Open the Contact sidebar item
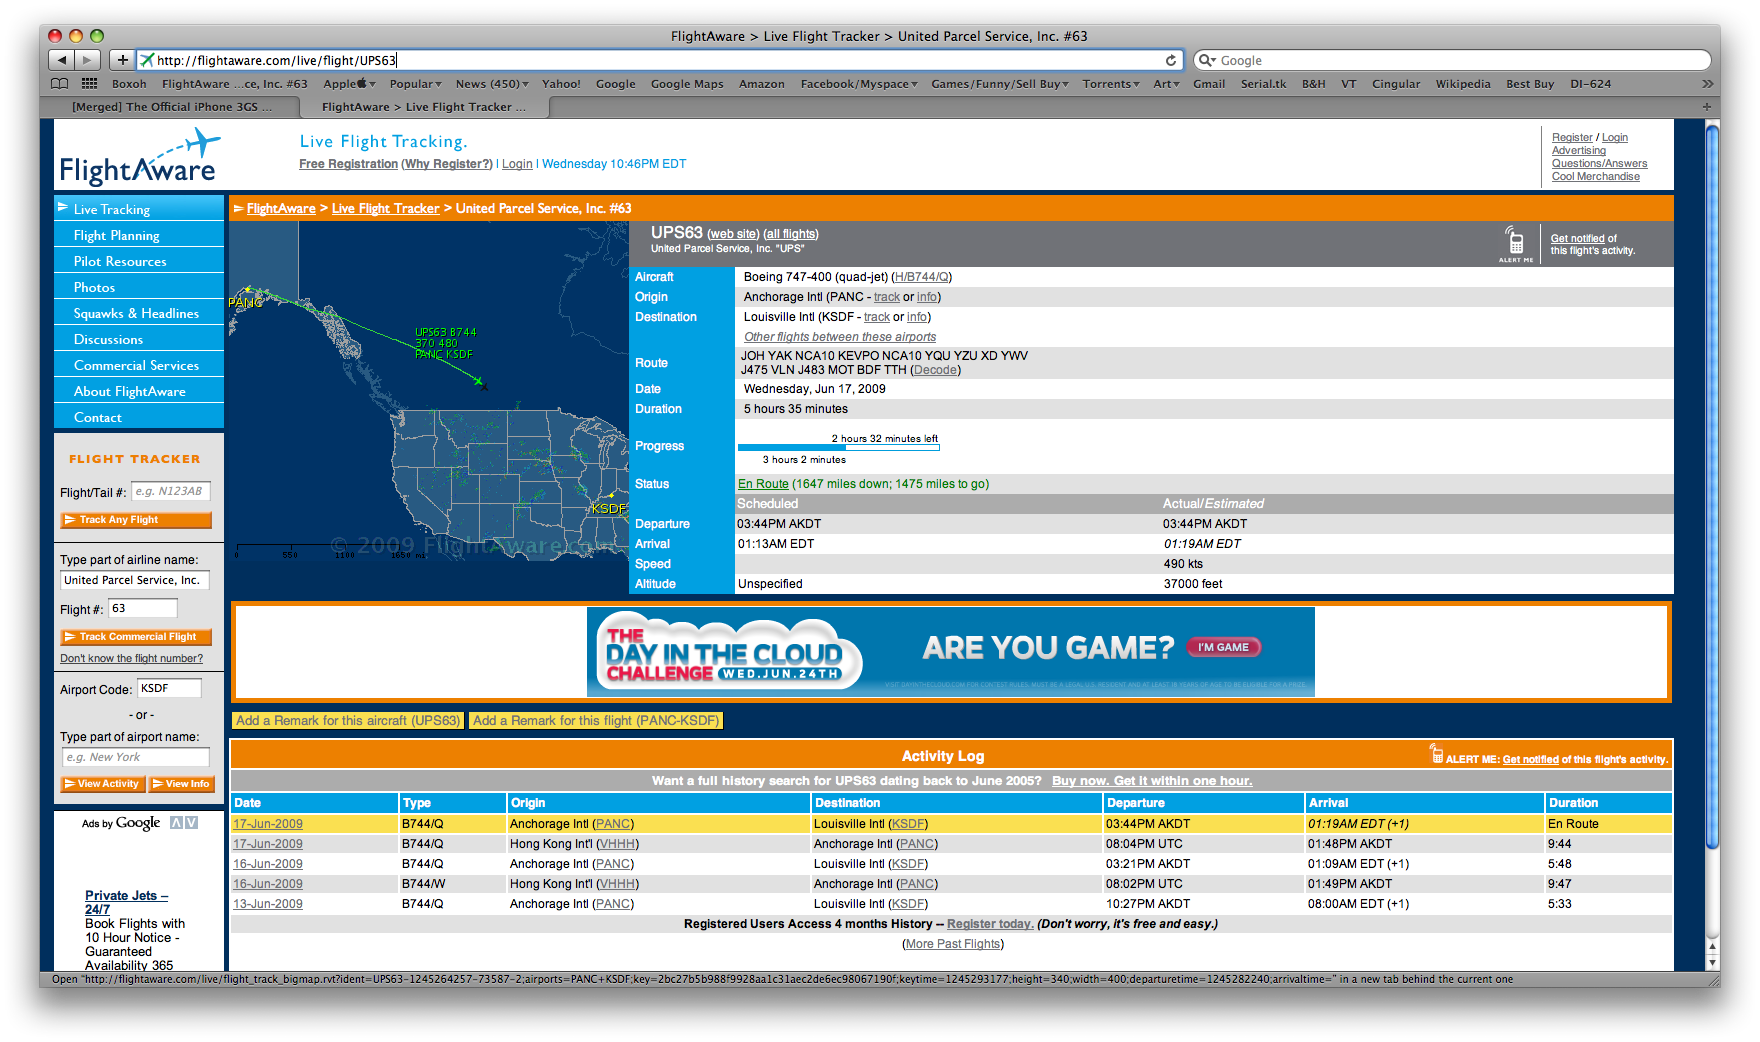Image resolution: width=1760 pixels, height=1042 pixels. pos(139,417)
